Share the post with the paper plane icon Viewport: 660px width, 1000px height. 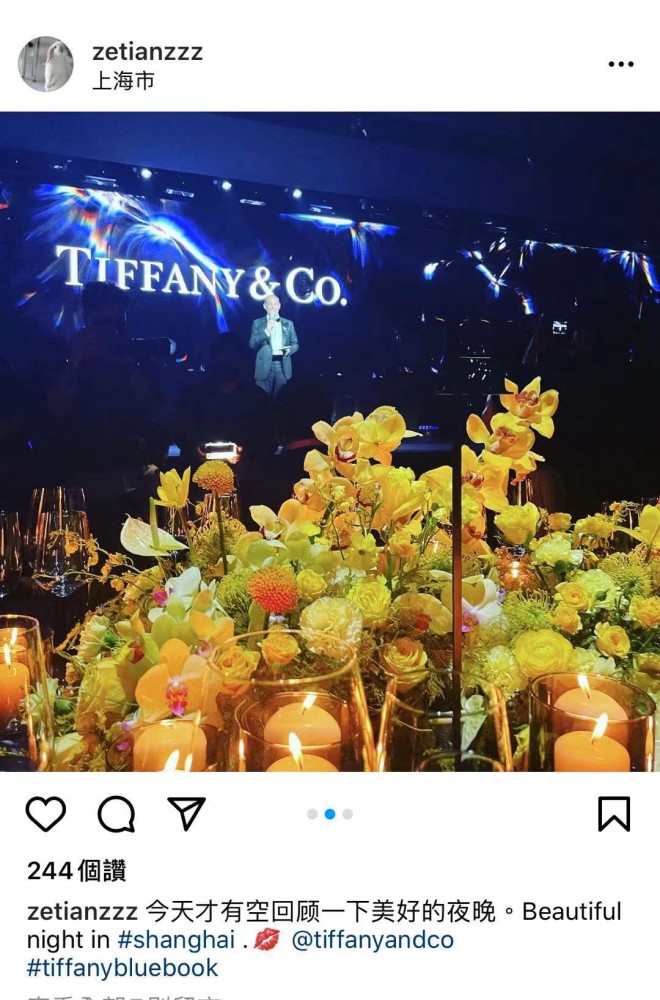186,813
